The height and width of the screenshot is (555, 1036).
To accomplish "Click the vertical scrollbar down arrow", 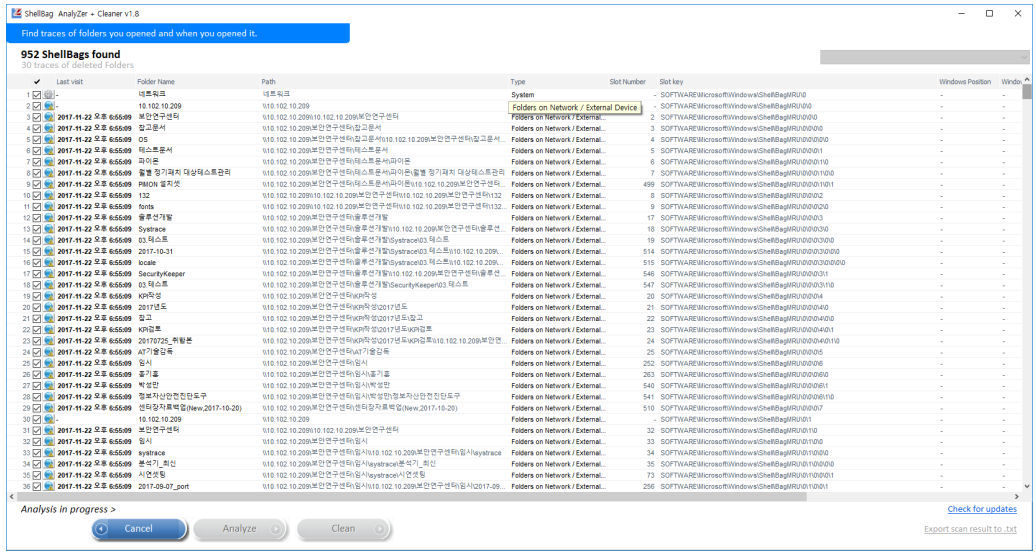I will 1027,486.
